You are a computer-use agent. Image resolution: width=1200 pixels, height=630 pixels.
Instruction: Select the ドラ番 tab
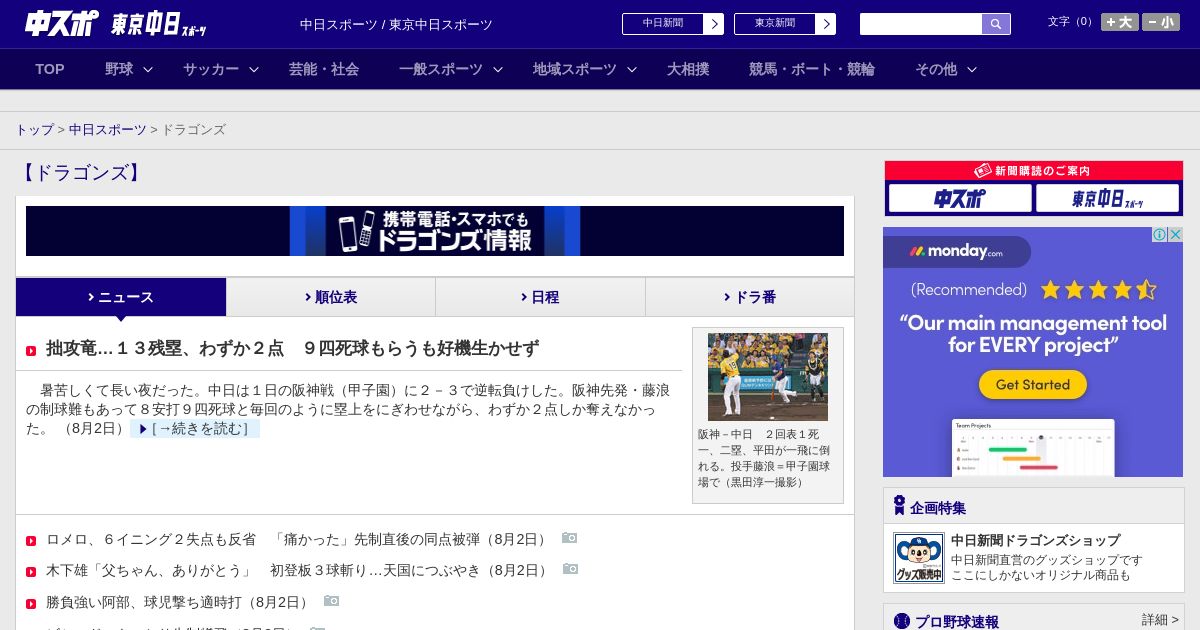(750, 297)
